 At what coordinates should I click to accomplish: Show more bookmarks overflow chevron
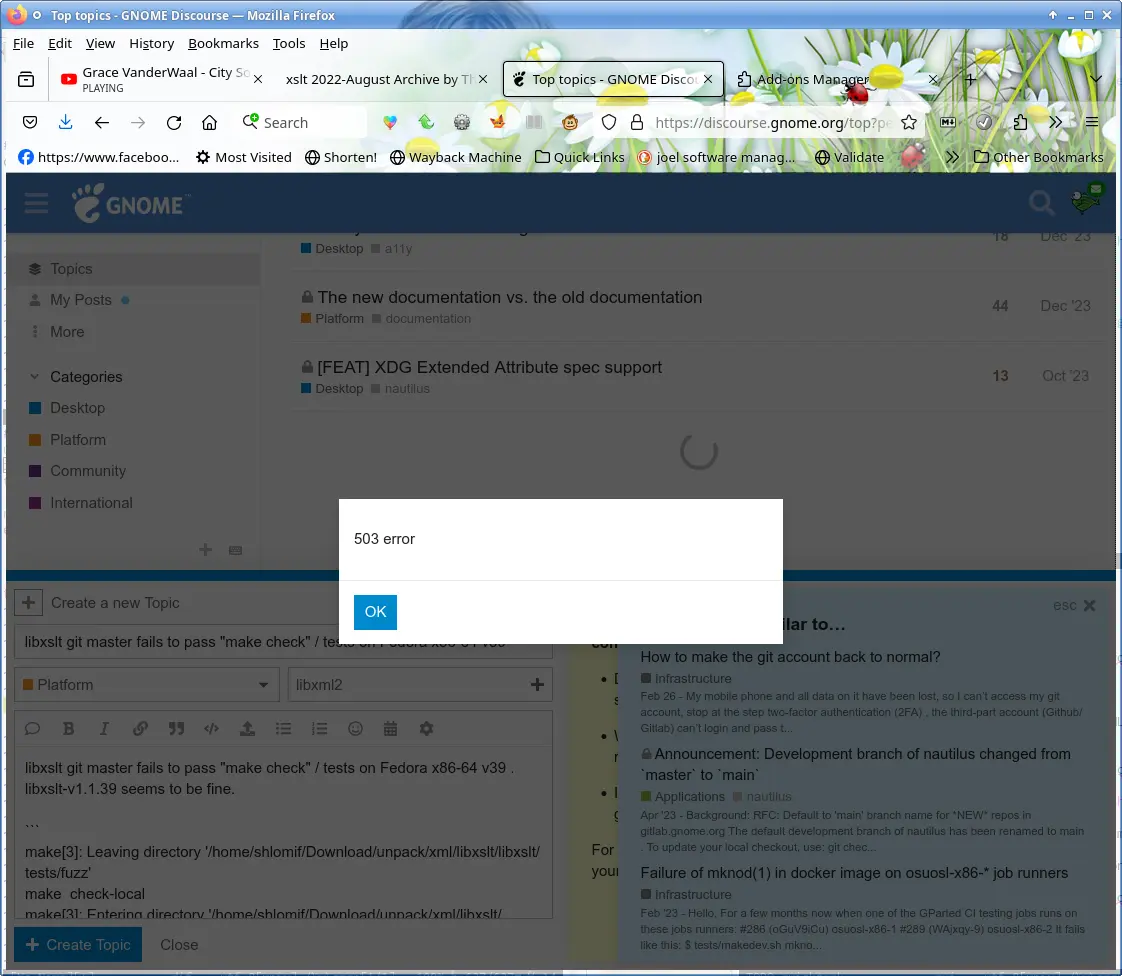point(952,157)
